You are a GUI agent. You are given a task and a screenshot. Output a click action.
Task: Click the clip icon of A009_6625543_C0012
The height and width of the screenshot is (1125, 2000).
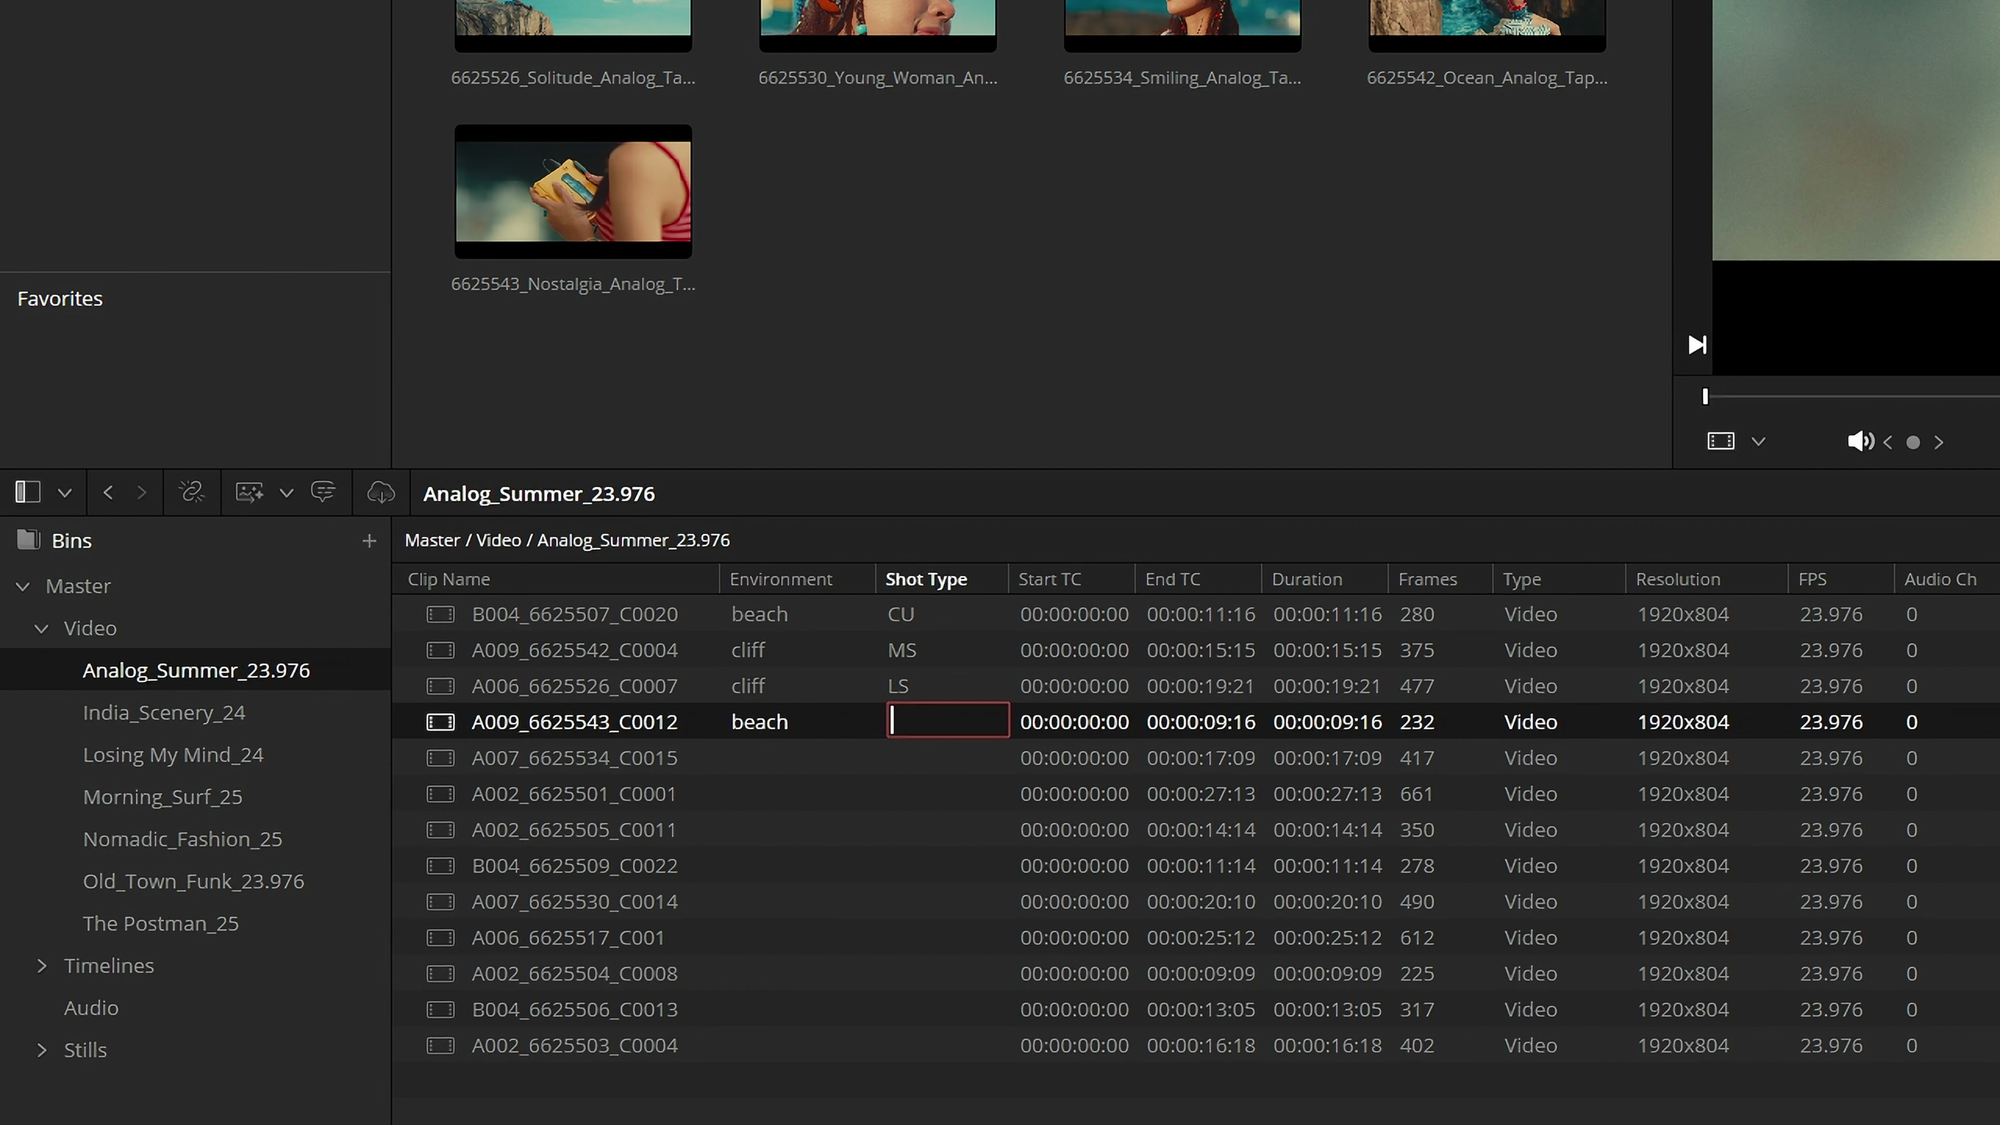click(x=440, y=722)
